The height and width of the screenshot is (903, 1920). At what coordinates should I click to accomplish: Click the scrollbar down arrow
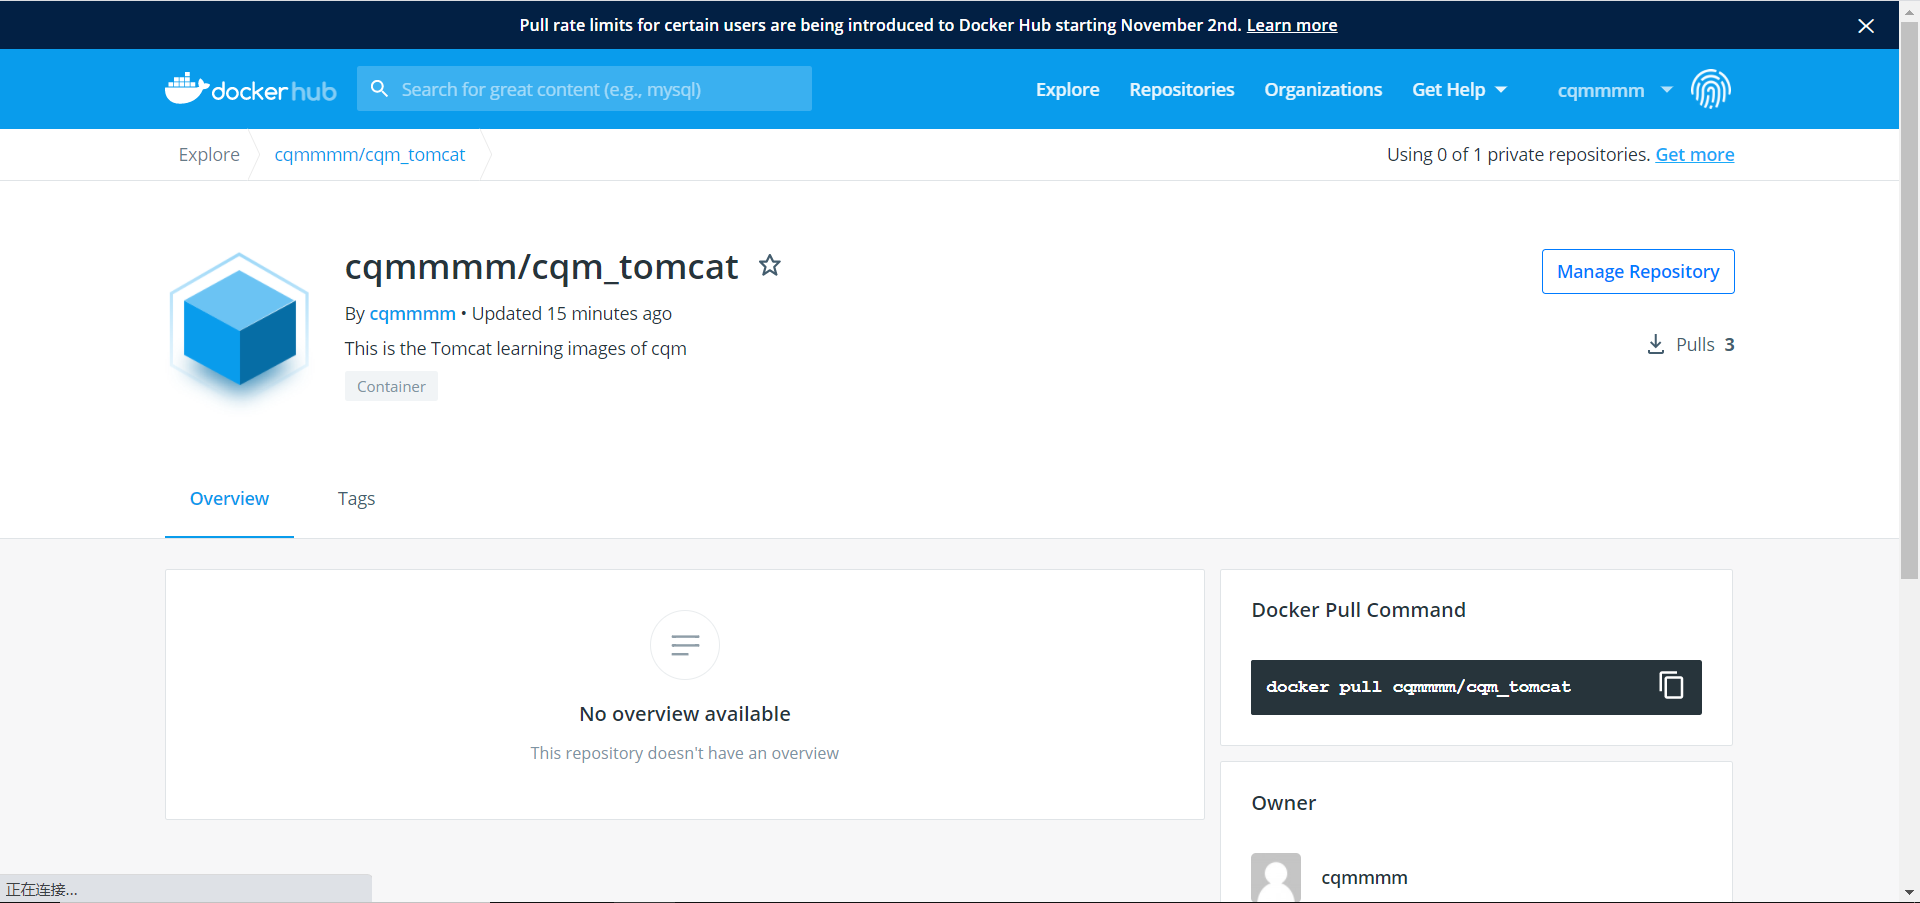tap(1909, 892)
